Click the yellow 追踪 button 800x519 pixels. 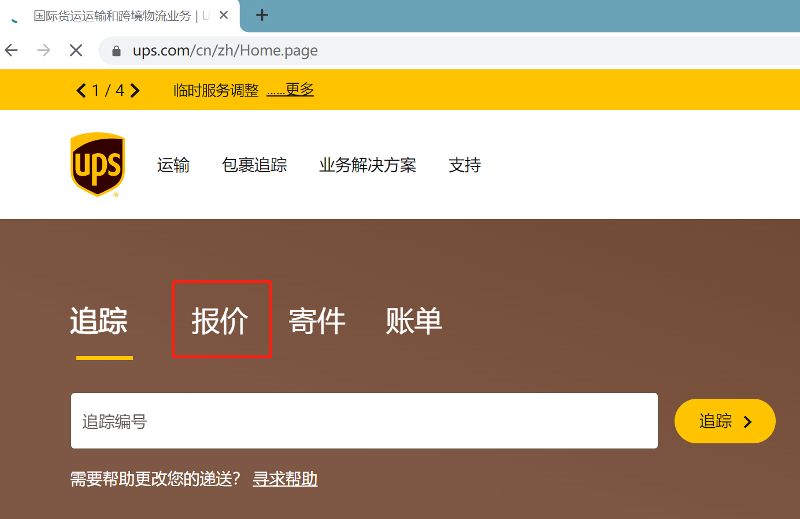725,421
